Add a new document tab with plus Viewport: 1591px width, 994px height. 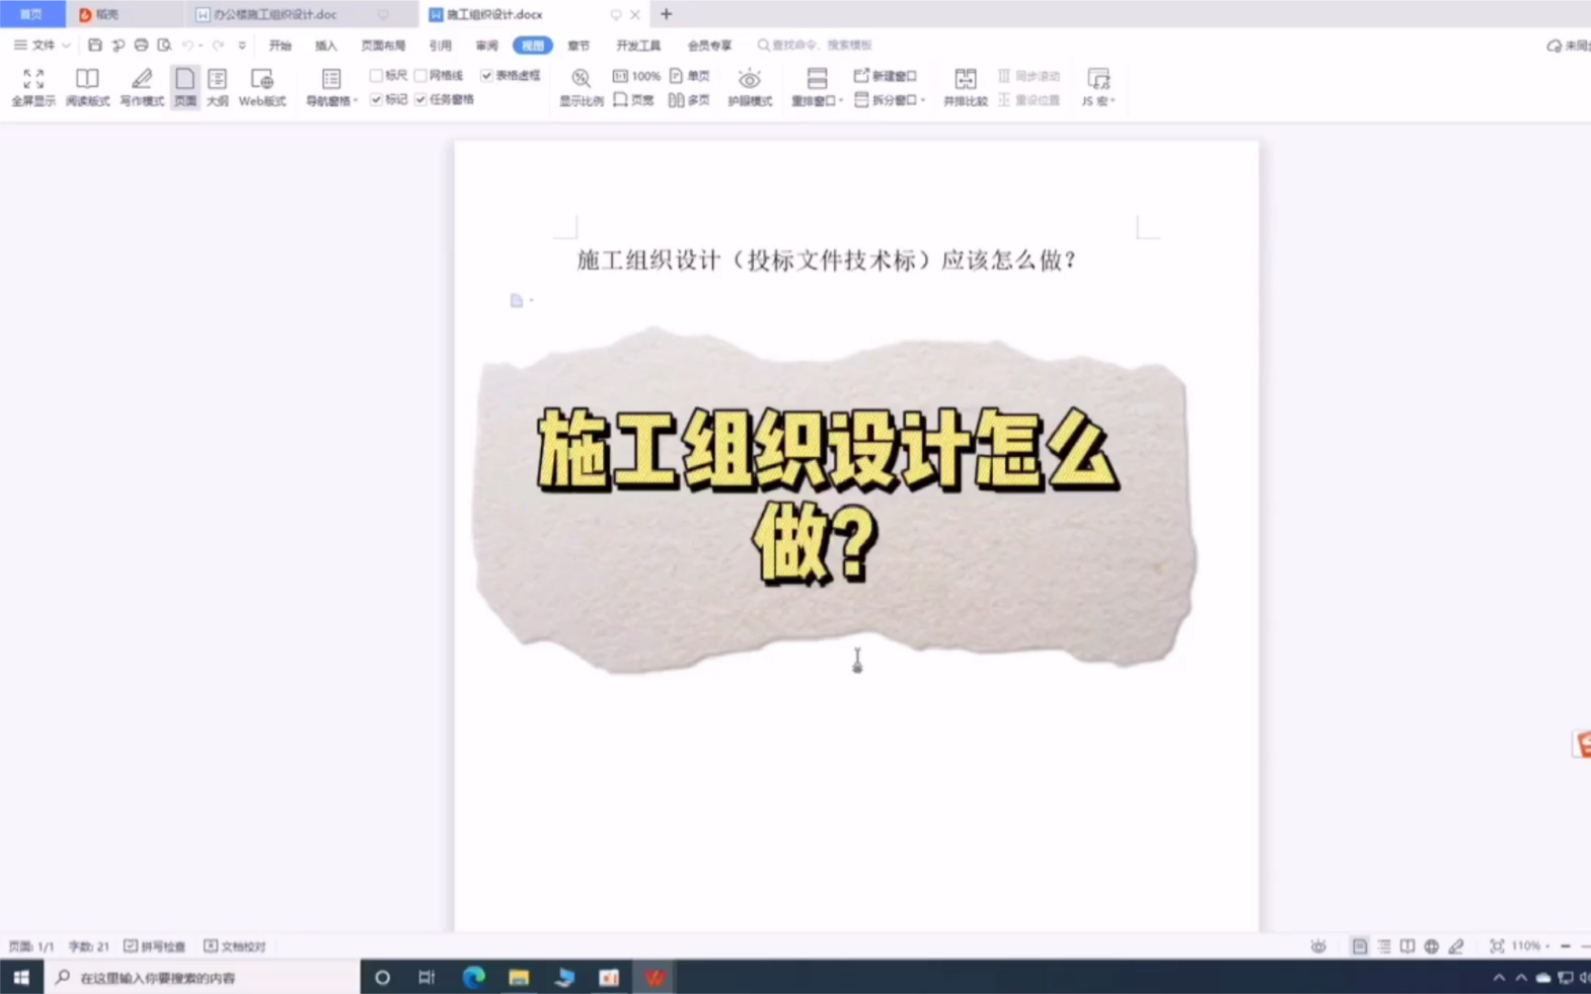point(666,14)
